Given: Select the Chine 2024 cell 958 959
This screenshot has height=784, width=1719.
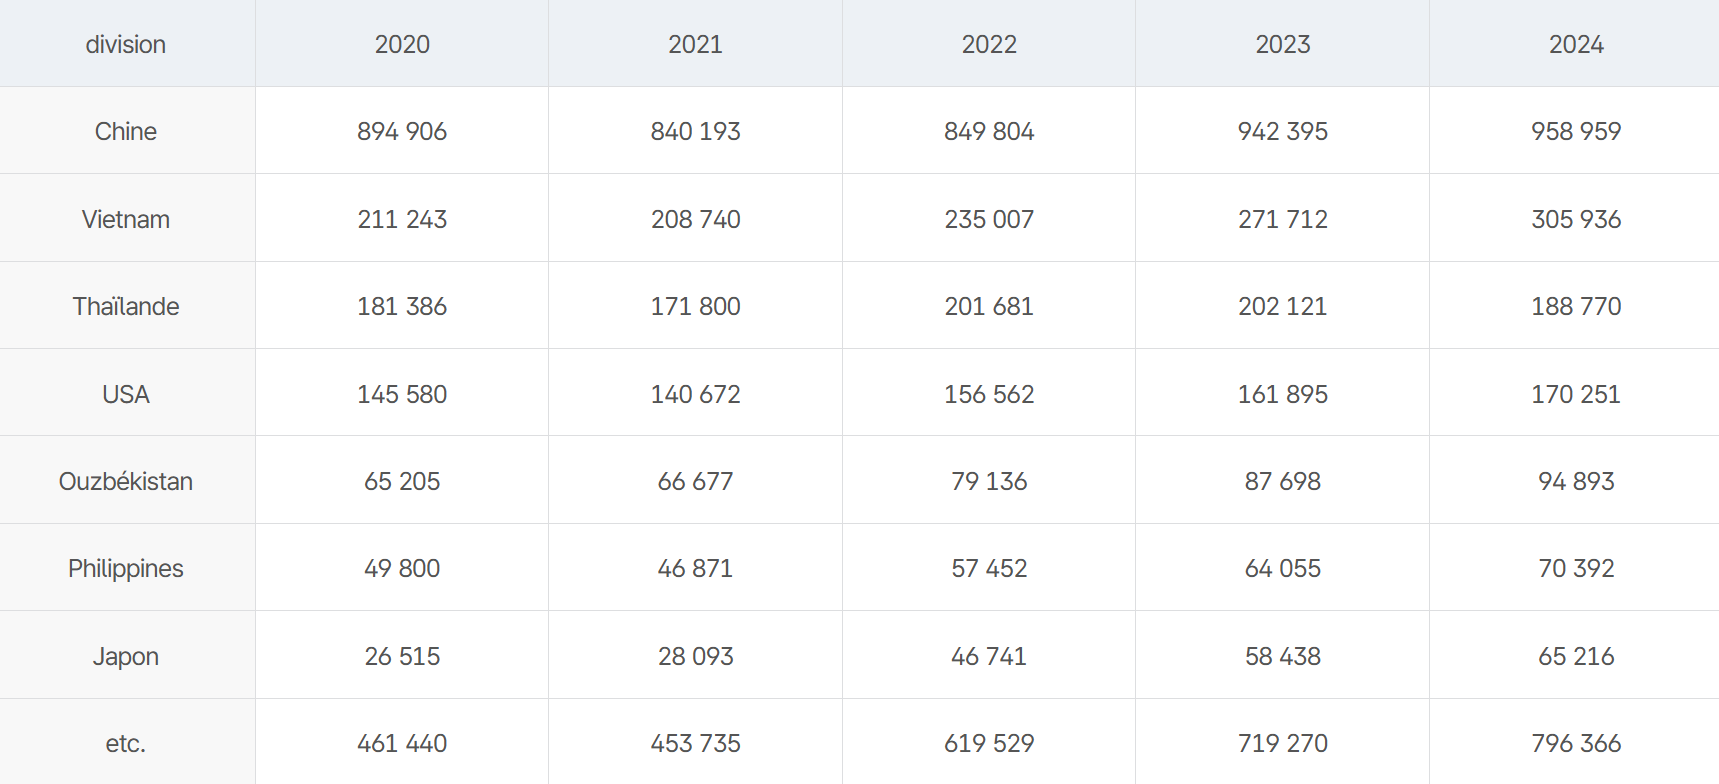Looking at the screenshot, I should (1576, 131).
